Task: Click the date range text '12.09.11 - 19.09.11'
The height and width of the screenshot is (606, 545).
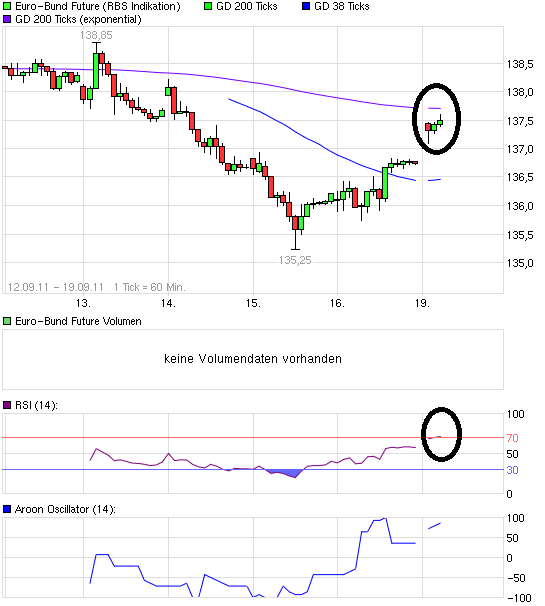Action: 56,287
